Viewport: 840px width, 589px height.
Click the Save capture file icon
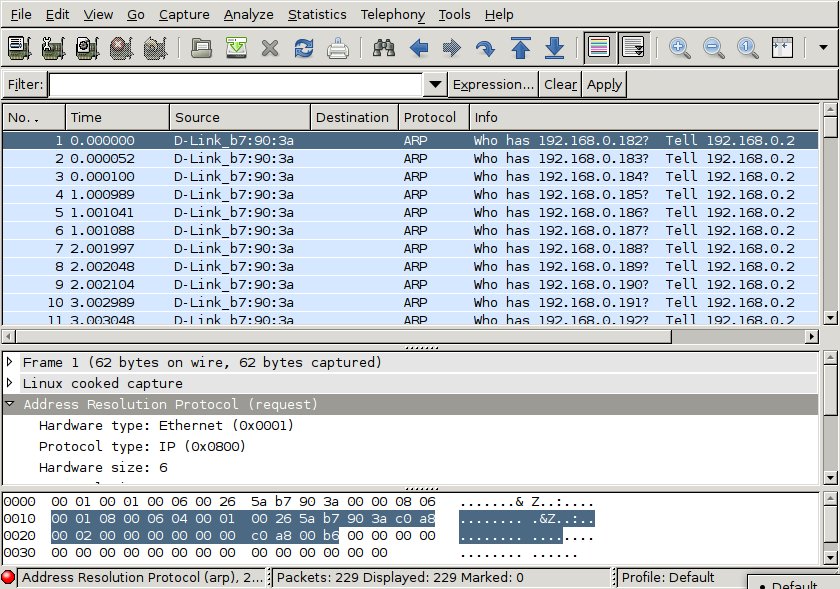click(x=236, y=48)
